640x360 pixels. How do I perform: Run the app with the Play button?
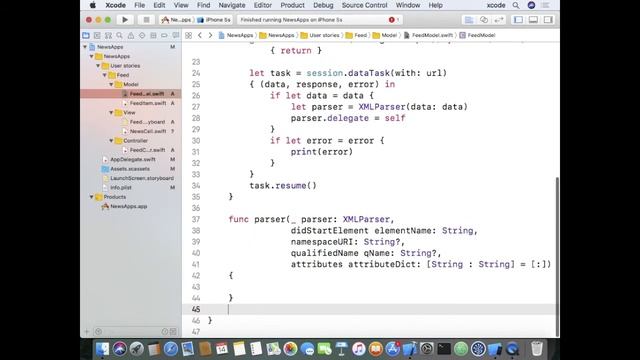125,20
